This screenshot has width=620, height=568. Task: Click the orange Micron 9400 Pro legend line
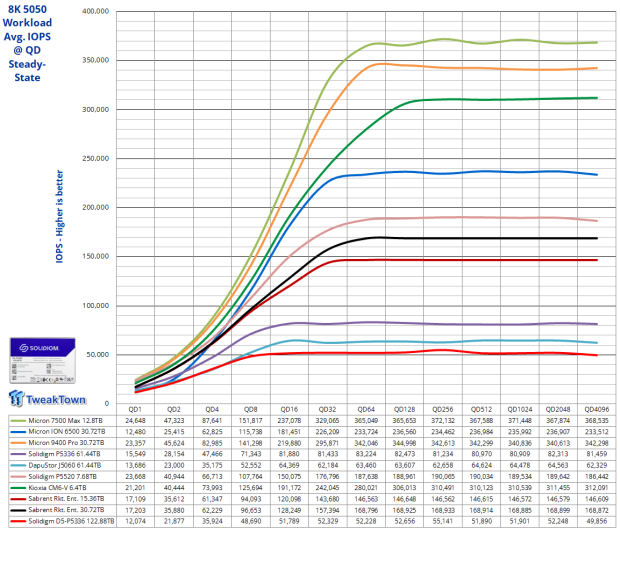[x=18, y=443]
